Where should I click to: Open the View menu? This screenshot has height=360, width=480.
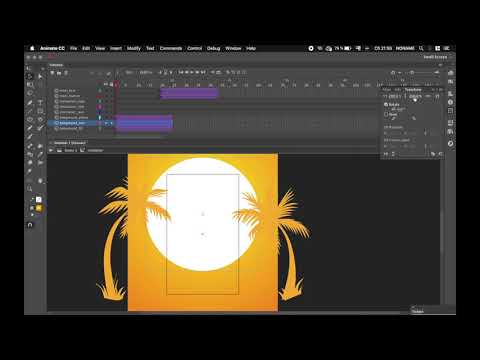pyautogui.click(x=100, y=48)
